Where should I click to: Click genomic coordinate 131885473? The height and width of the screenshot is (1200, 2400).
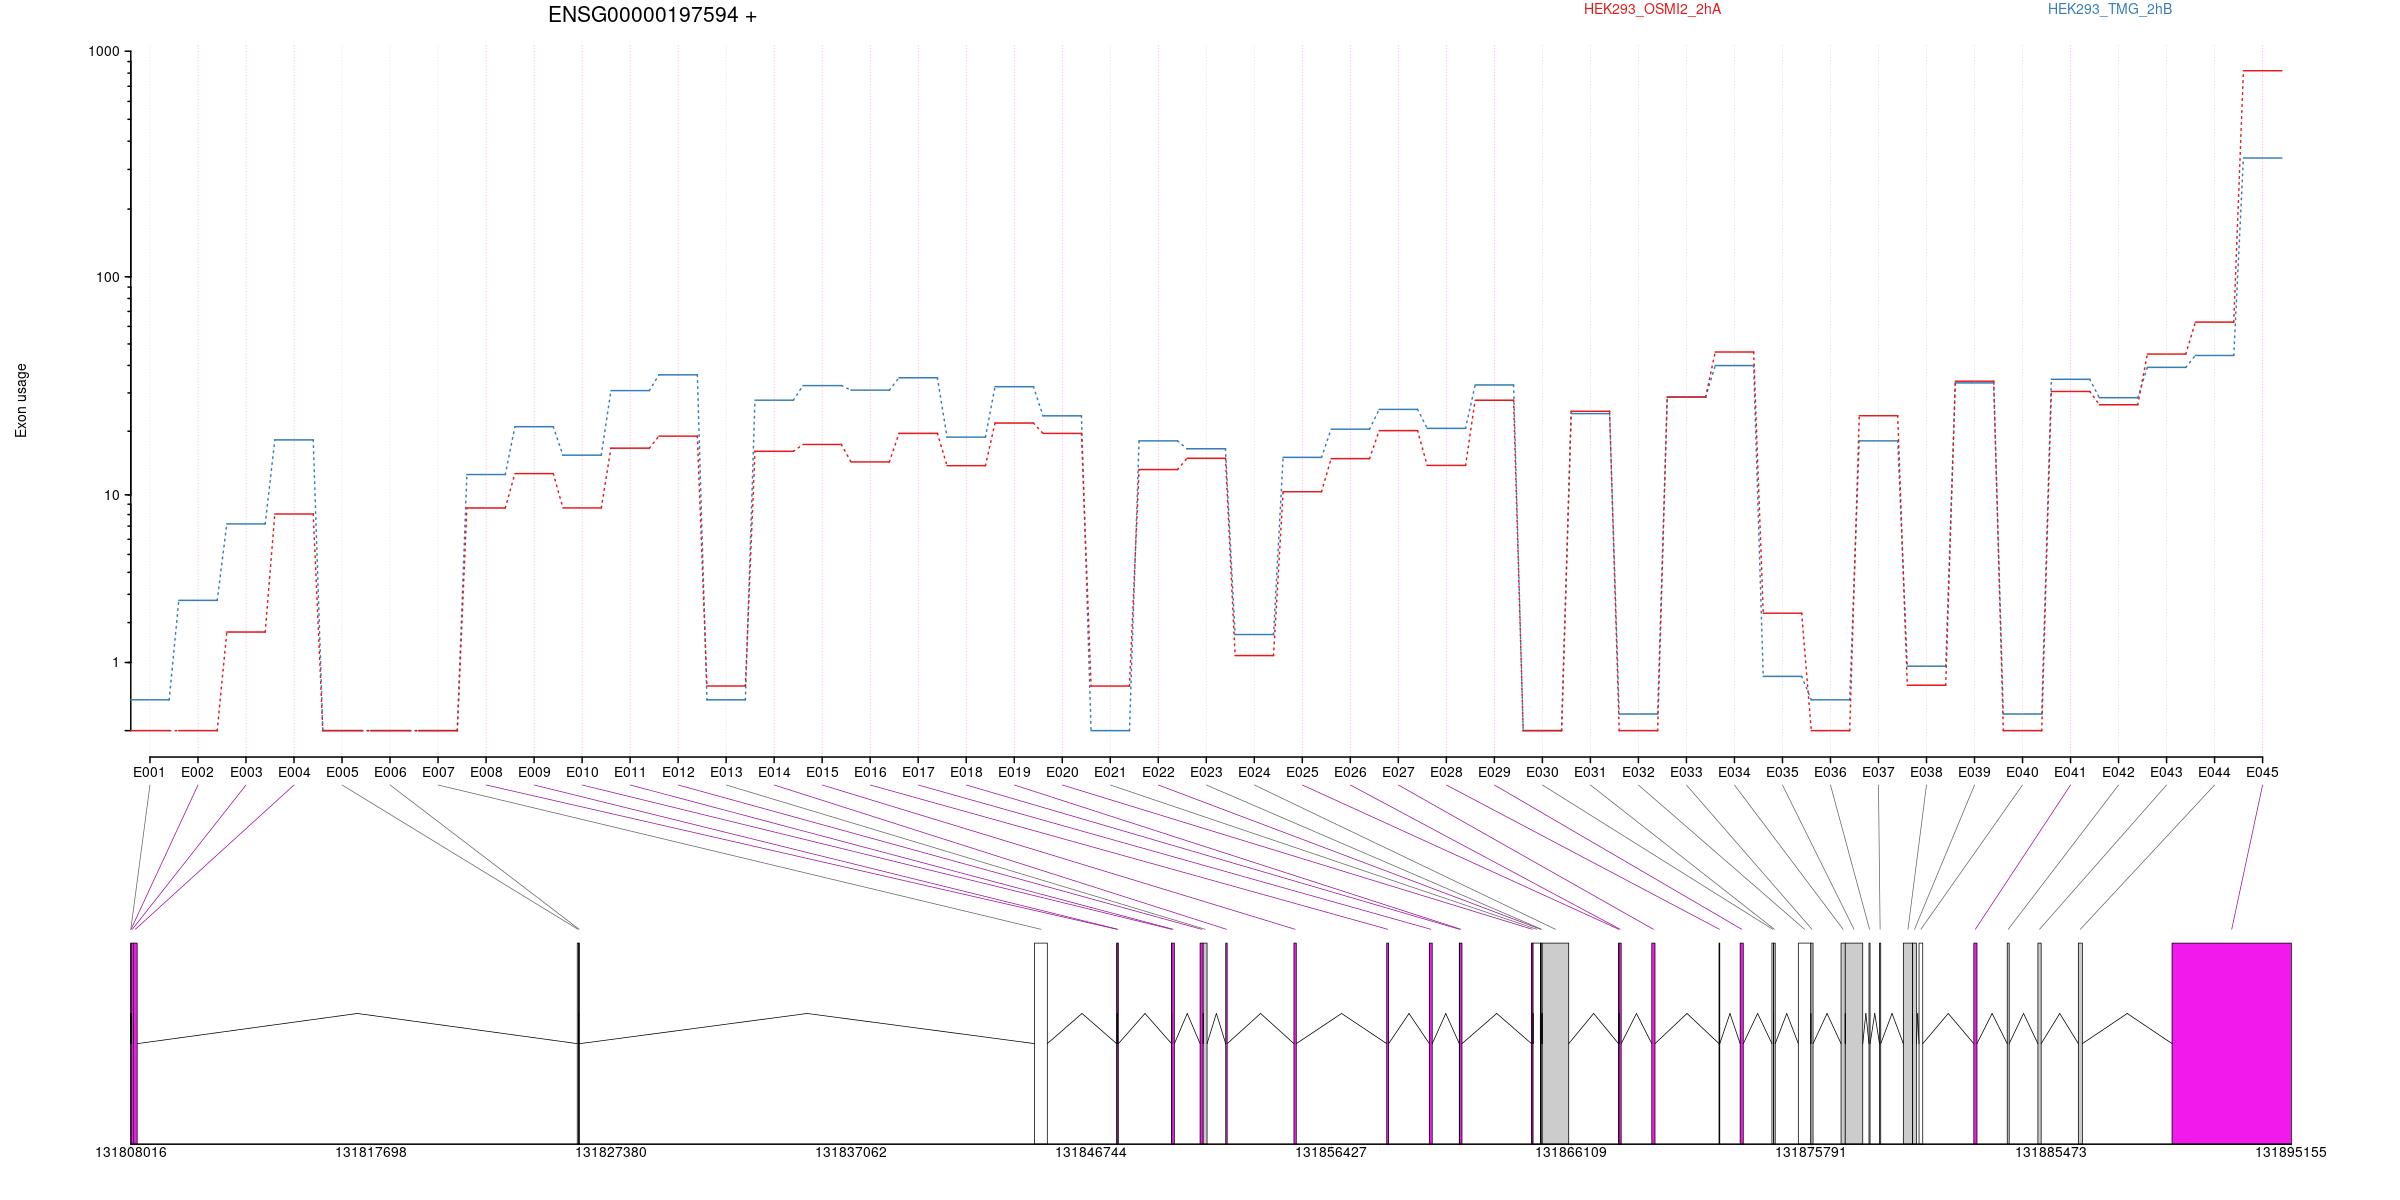point(2051,1152)
